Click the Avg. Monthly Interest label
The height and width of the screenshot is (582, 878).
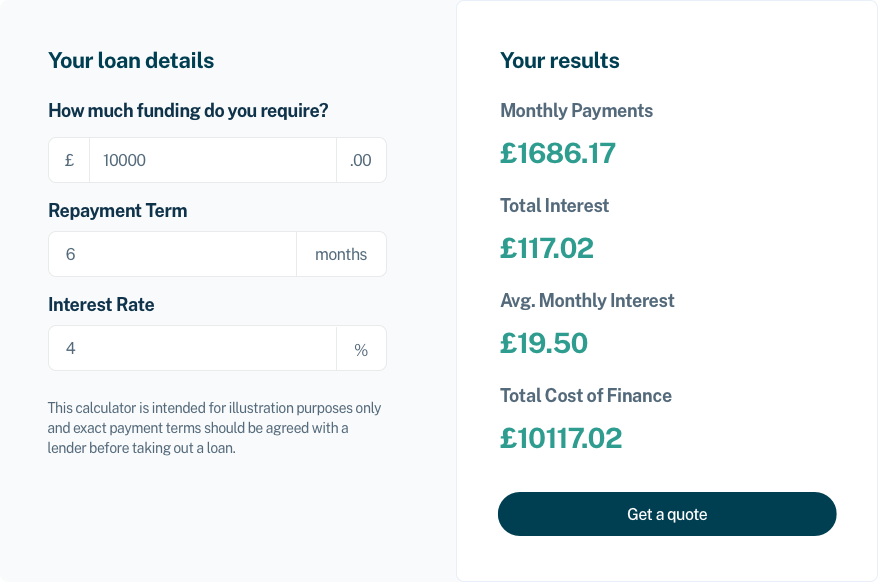[x=587, y=300]
